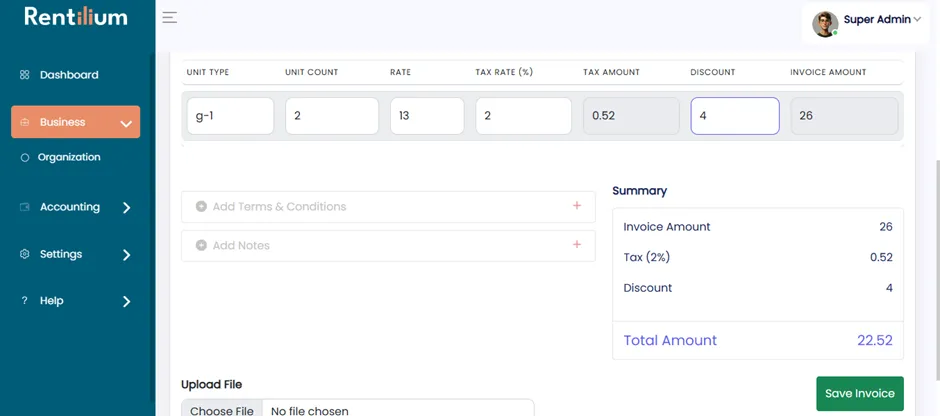Screen dimensions: 940x416
Task: Open the Organization submenu item
Action: tap(69, 157)
